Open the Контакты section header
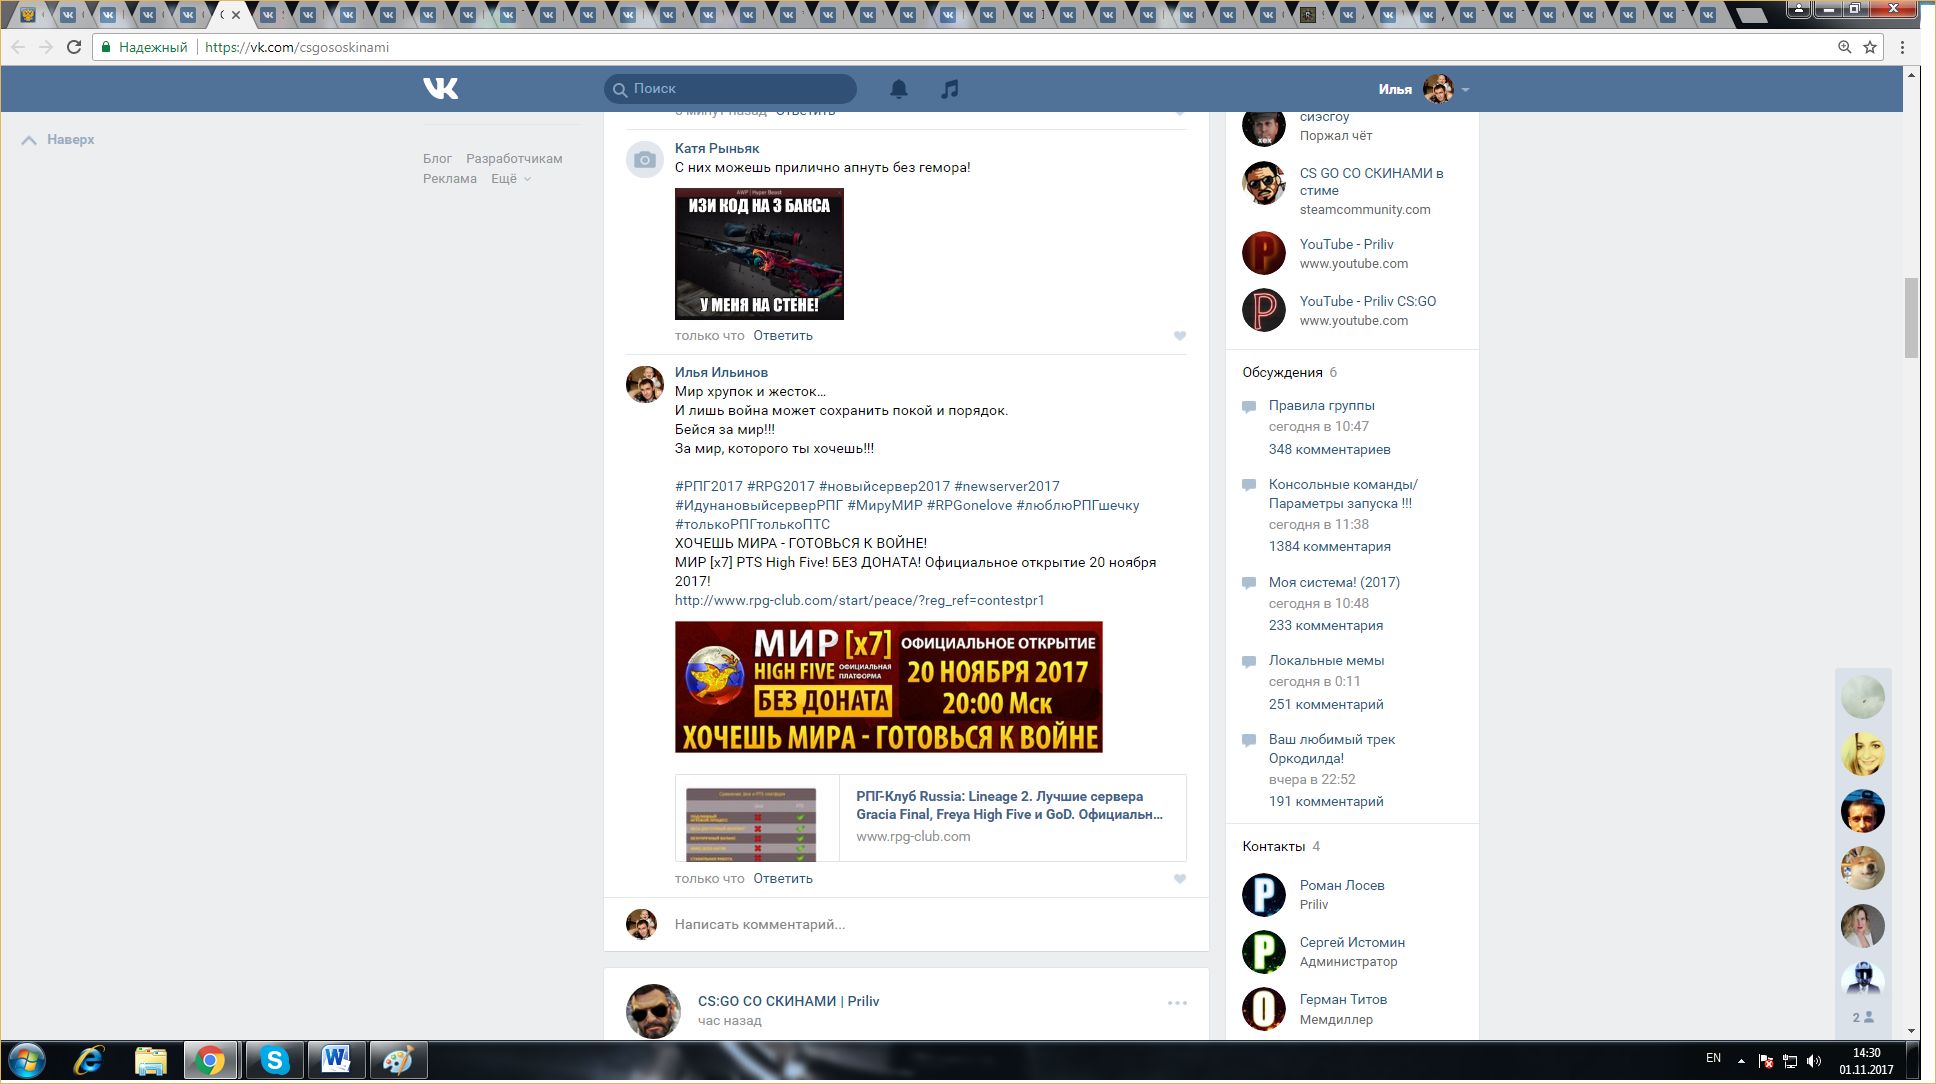This screenshot has width=1936, height=1084. (1273, 847)
